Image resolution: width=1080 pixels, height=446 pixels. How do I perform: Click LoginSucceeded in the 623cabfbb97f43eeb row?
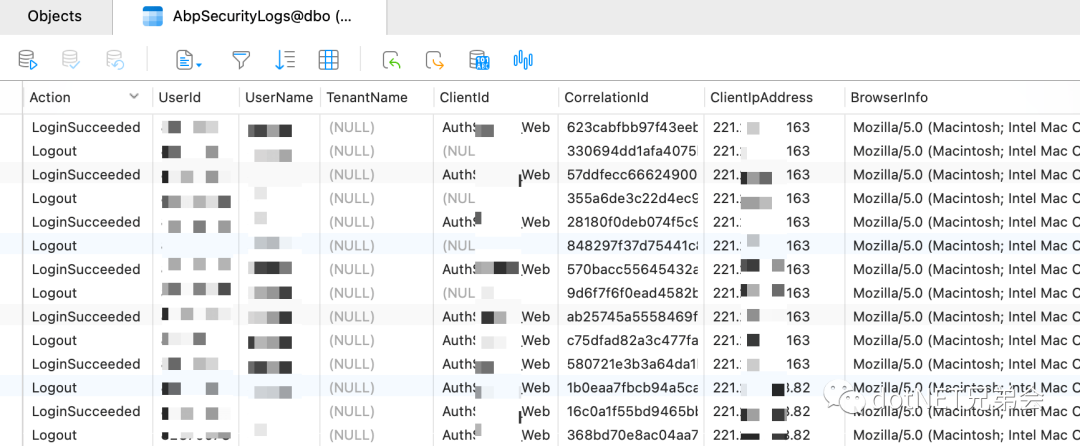(x=86, y=127)
